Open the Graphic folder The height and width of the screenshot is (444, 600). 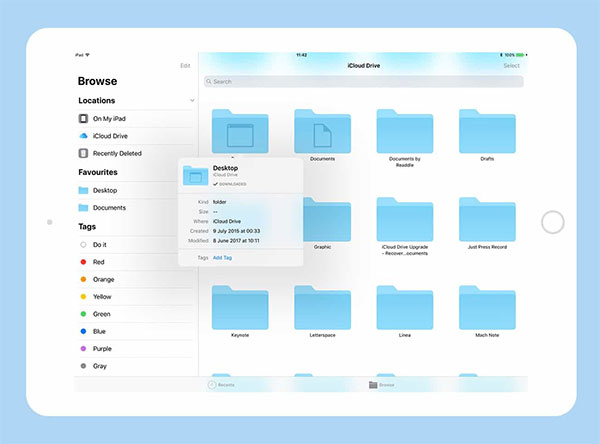pos(327,220)
